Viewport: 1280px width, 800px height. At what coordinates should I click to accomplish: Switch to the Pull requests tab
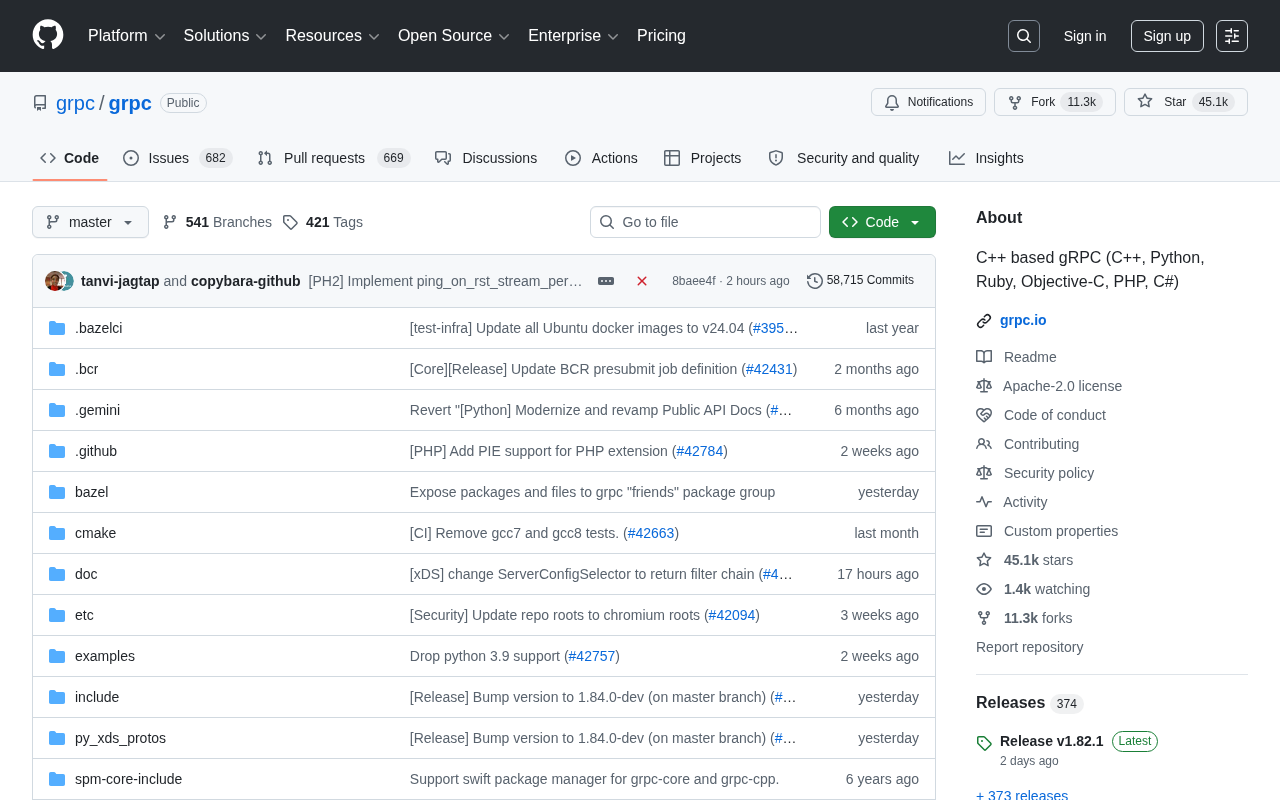333,158
